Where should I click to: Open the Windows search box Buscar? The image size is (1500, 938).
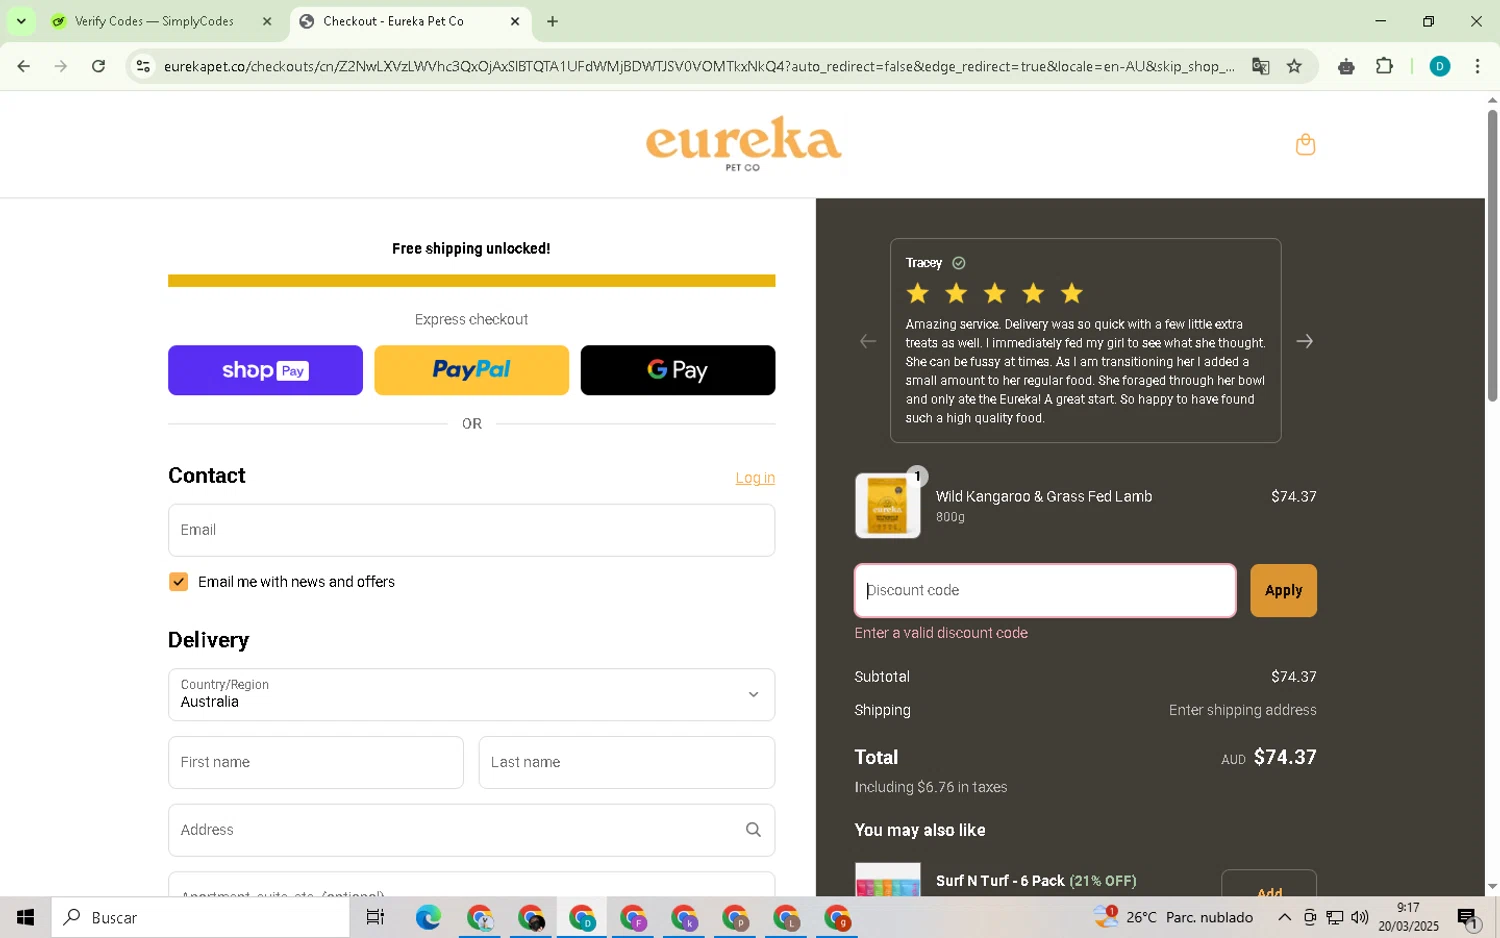tap(200, 917)
